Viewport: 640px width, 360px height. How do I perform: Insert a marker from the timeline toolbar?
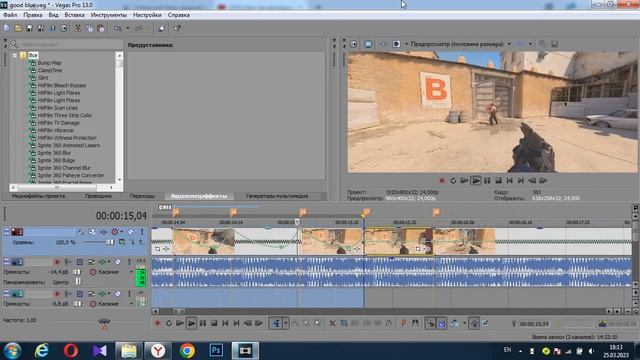coord(404,323)
